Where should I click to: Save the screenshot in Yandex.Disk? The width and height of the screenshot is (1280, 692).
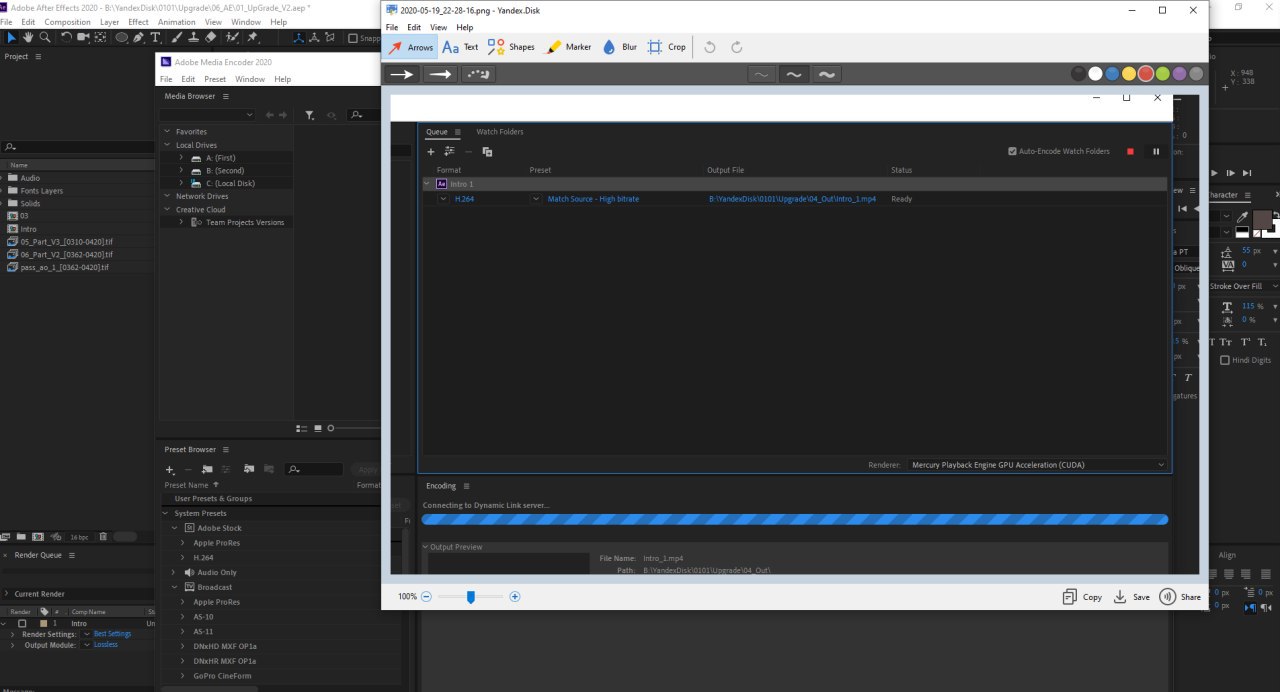coord(1131,596)
